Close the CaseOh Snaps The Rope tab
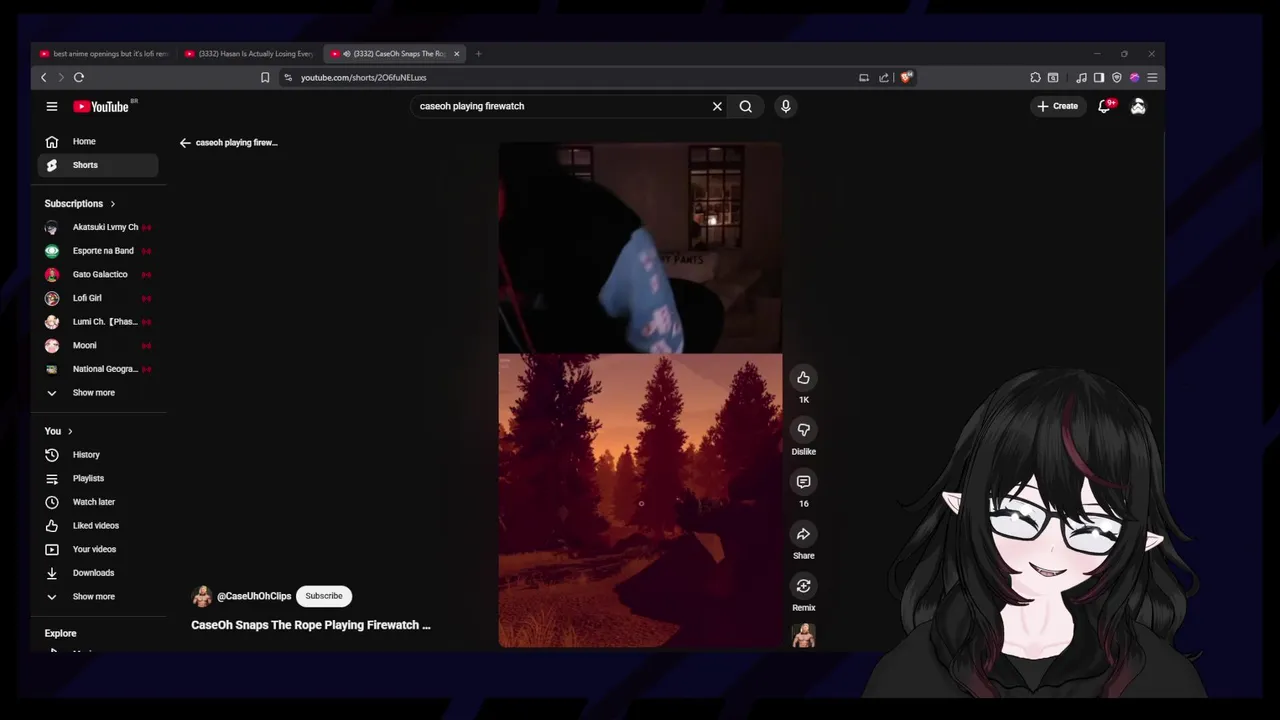 coord(456,54)
